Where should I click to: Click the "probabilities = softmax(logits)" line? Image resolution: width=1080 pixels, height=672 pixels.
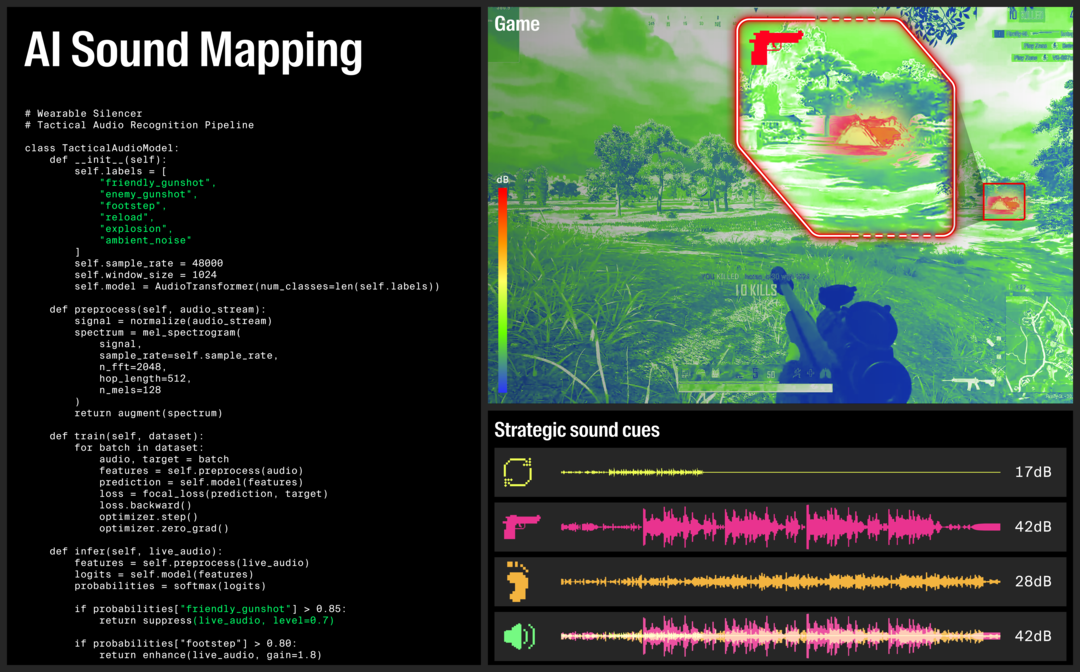tap(170, 586)
